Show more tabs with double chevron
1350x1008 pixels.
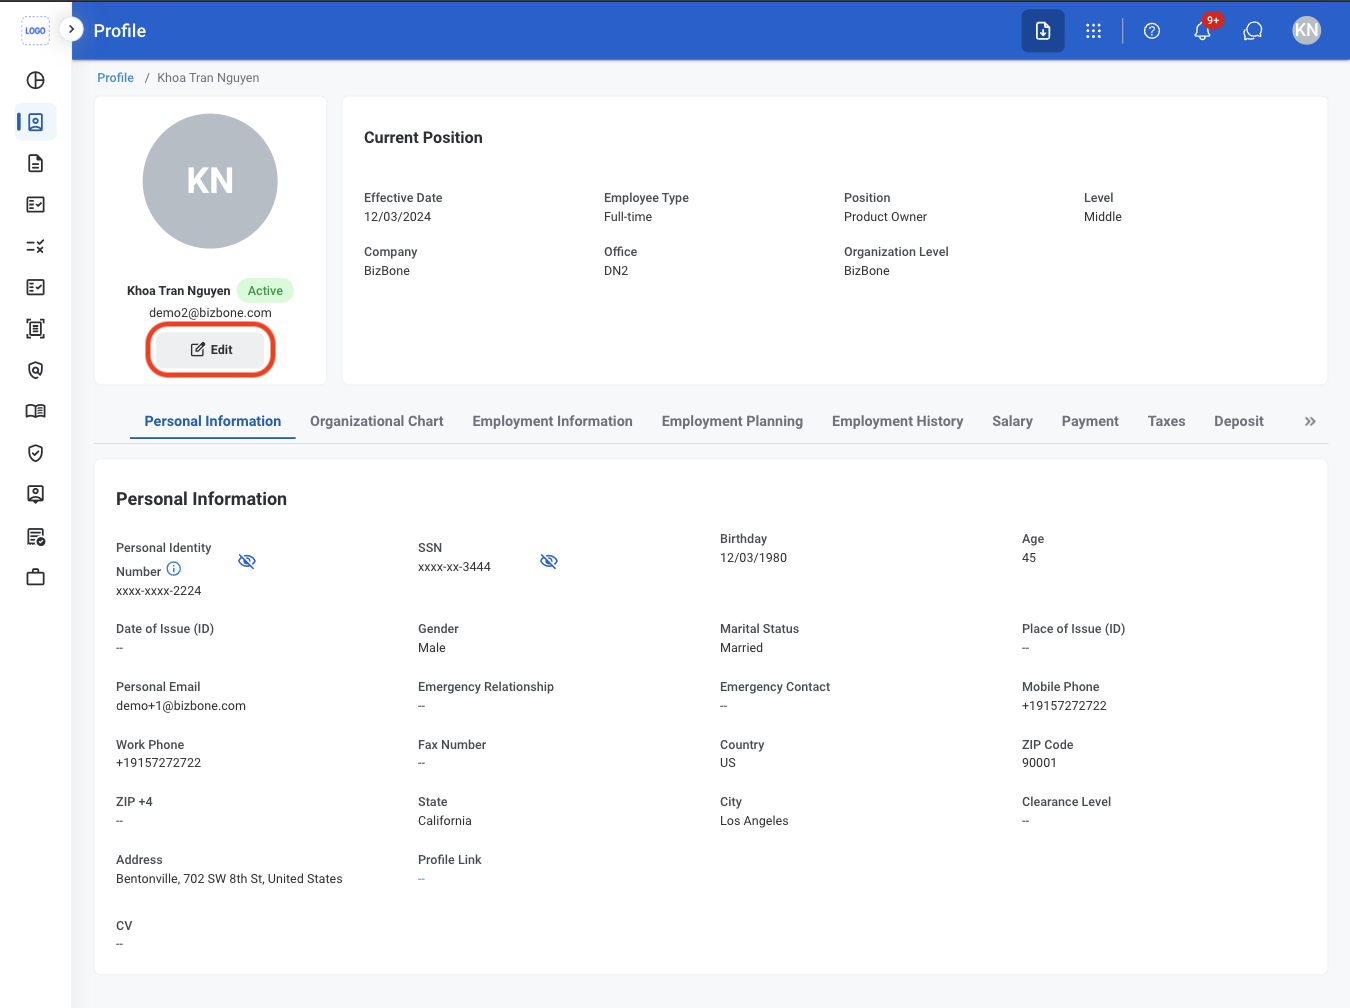[1310, 422]
